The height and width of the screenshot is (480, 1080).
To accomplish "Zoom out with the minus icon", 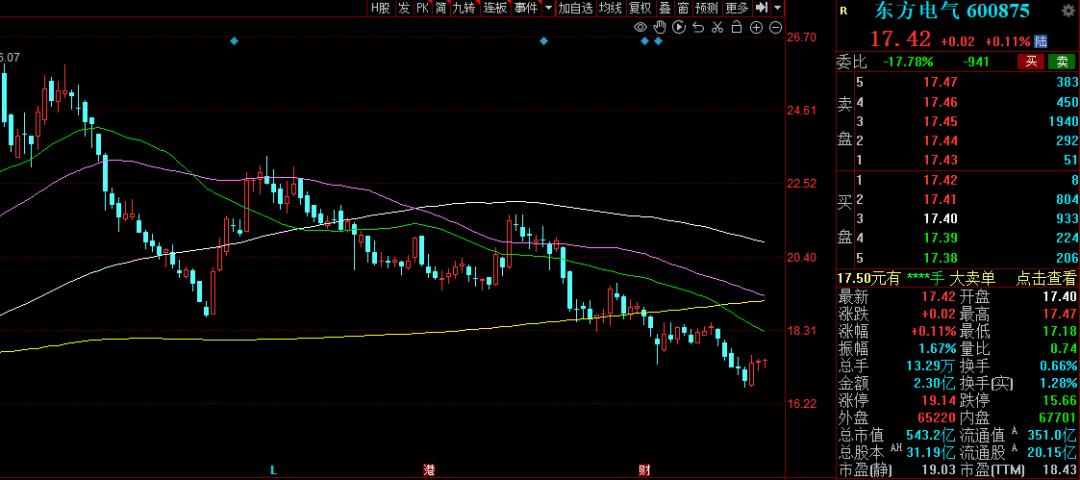I will [776, 27].
